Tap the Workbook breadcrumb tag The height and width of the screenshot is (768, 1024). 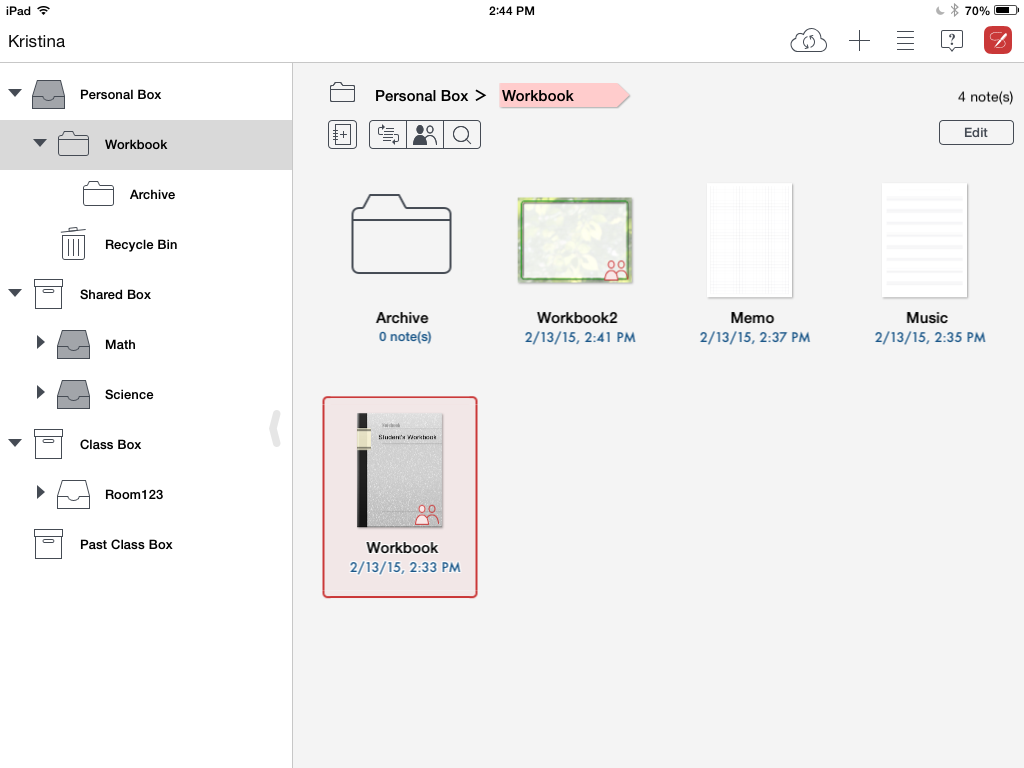click(564, 96)
